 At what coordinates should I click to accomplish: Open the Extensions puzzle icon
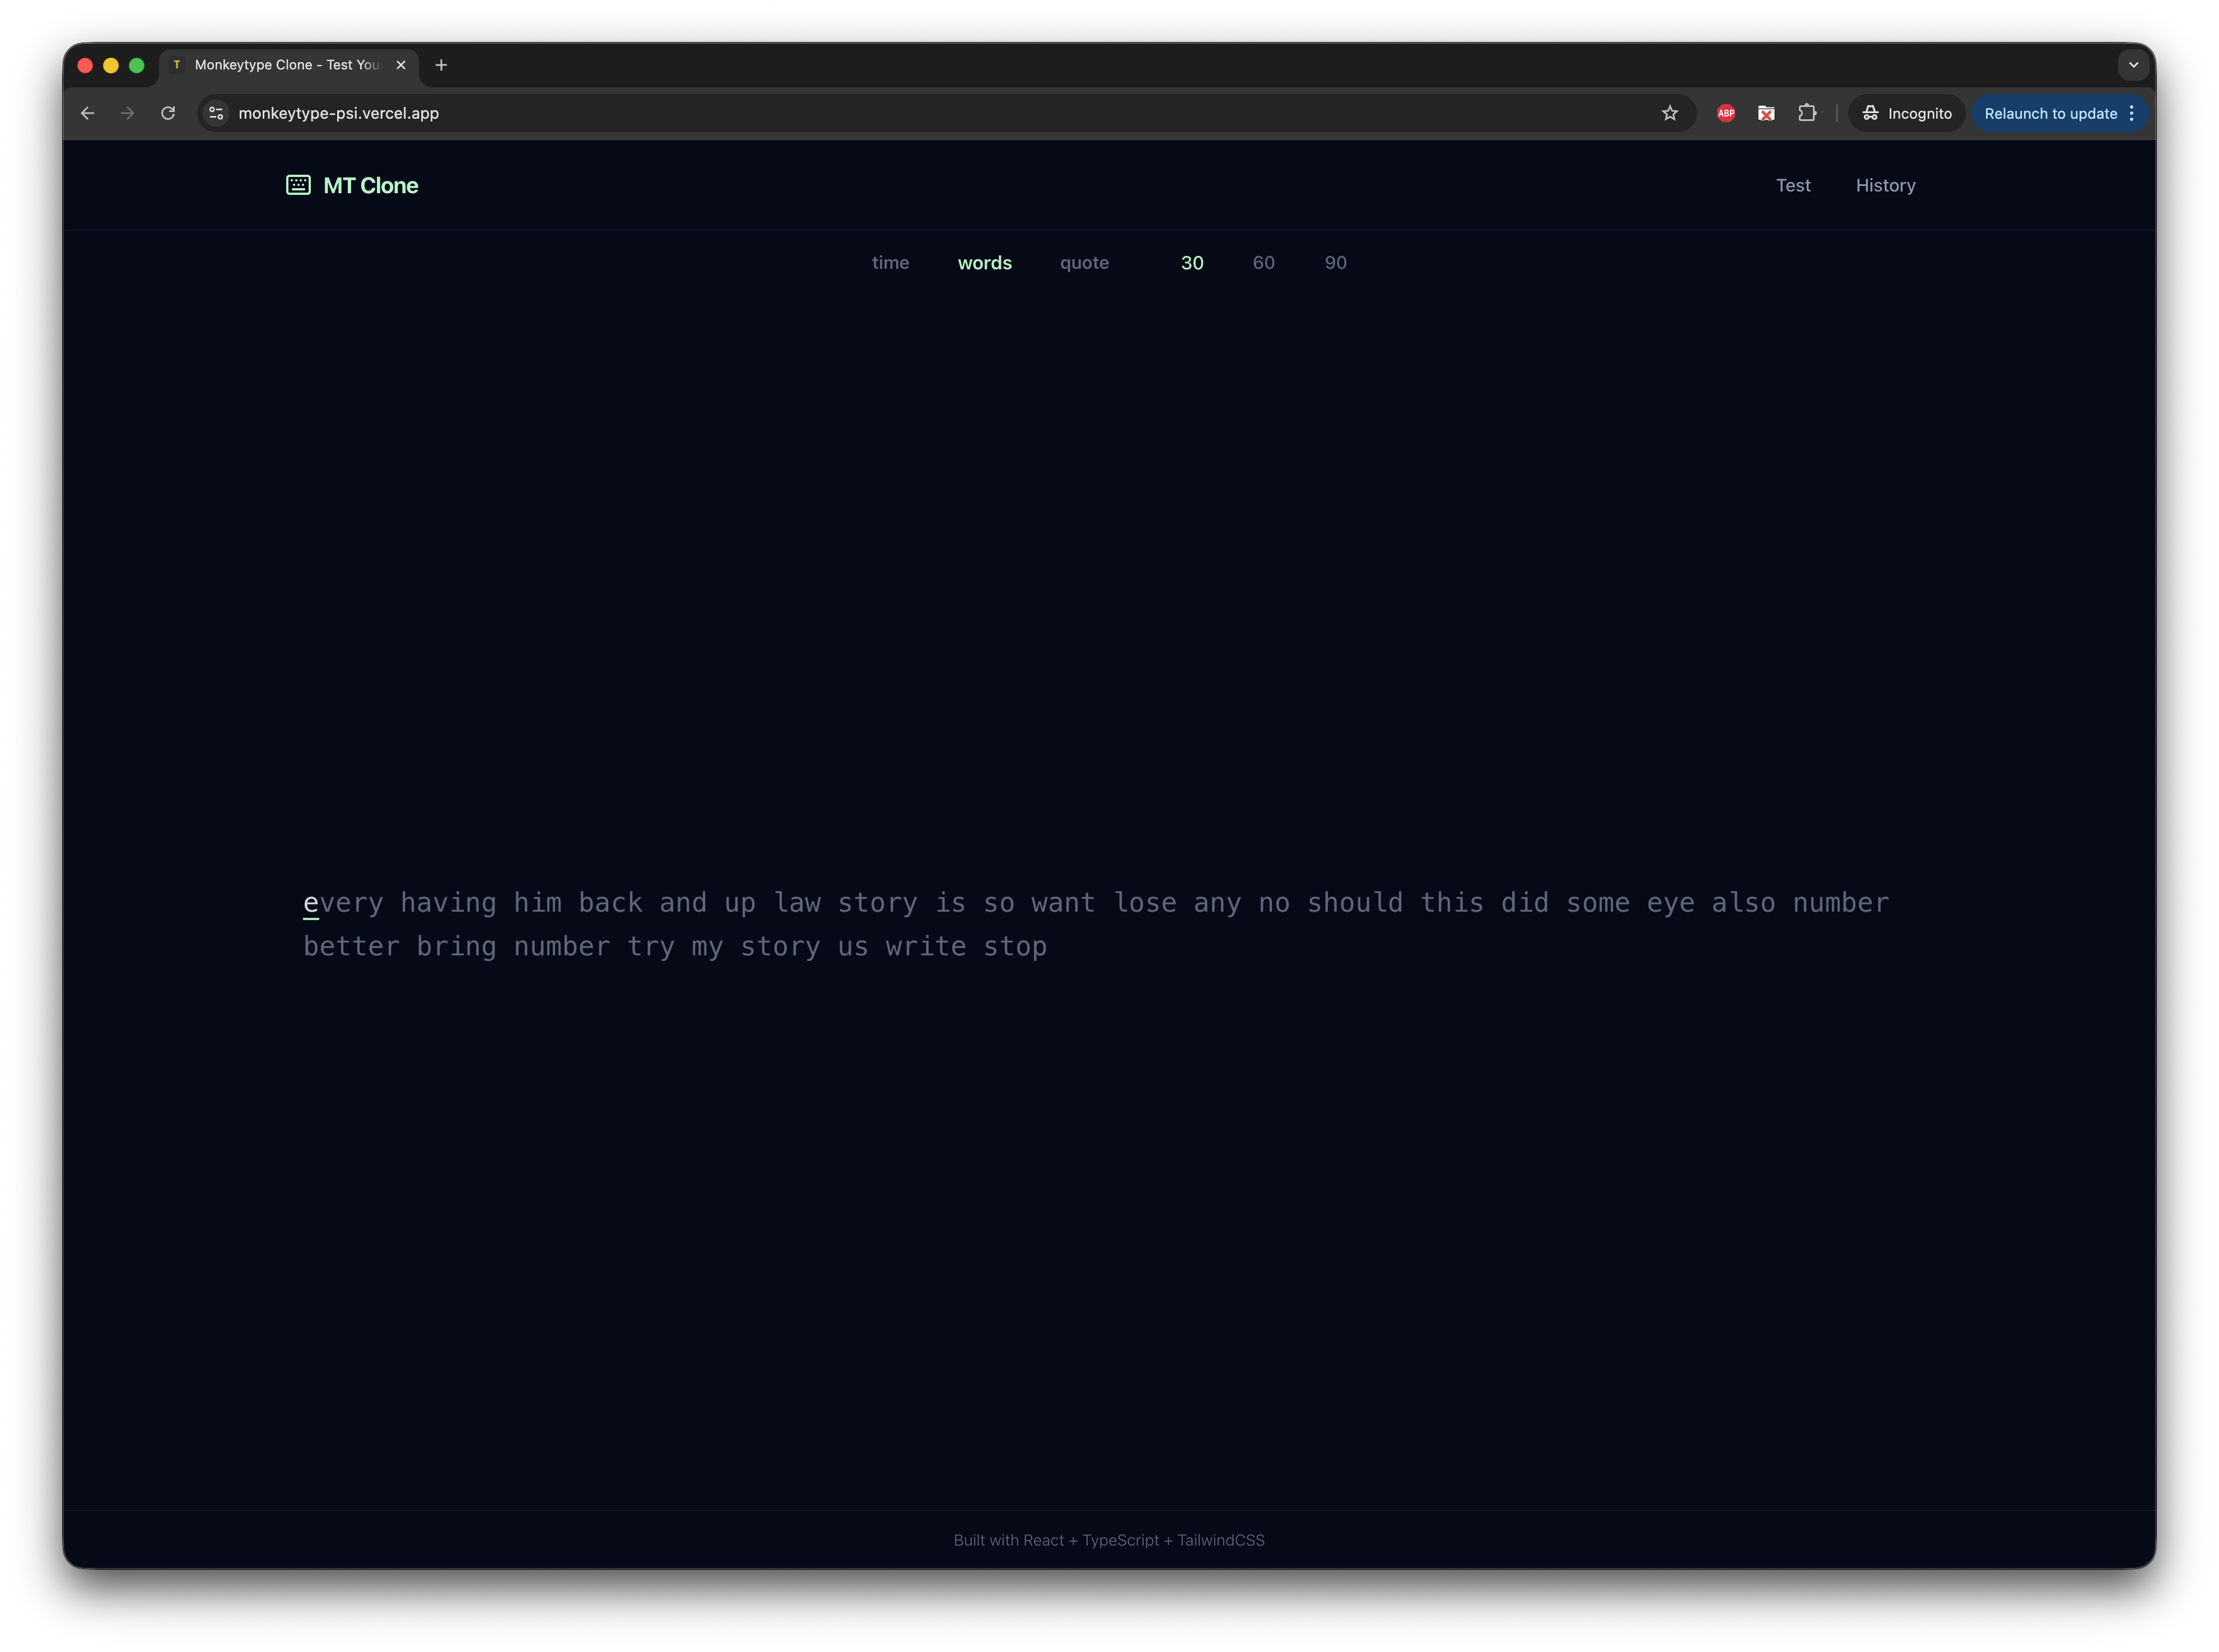(1806, 113)
